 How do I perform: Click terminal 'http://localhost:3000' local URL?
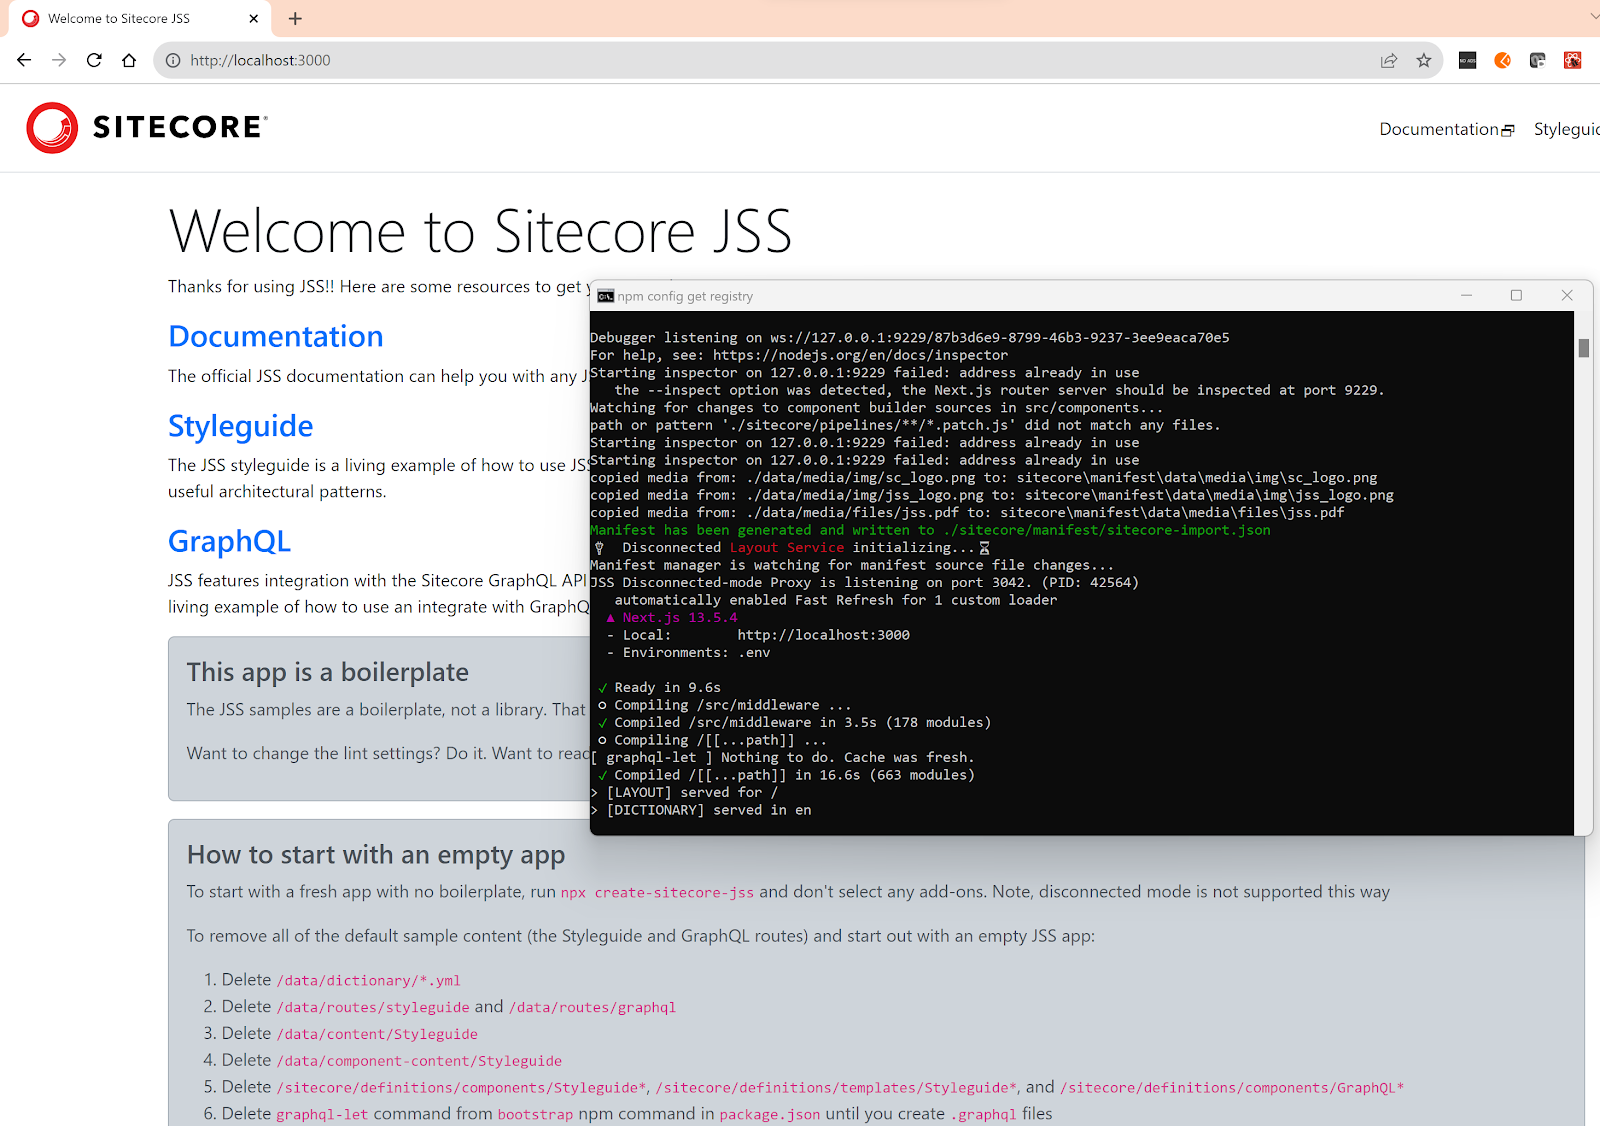tap(824, 635)
